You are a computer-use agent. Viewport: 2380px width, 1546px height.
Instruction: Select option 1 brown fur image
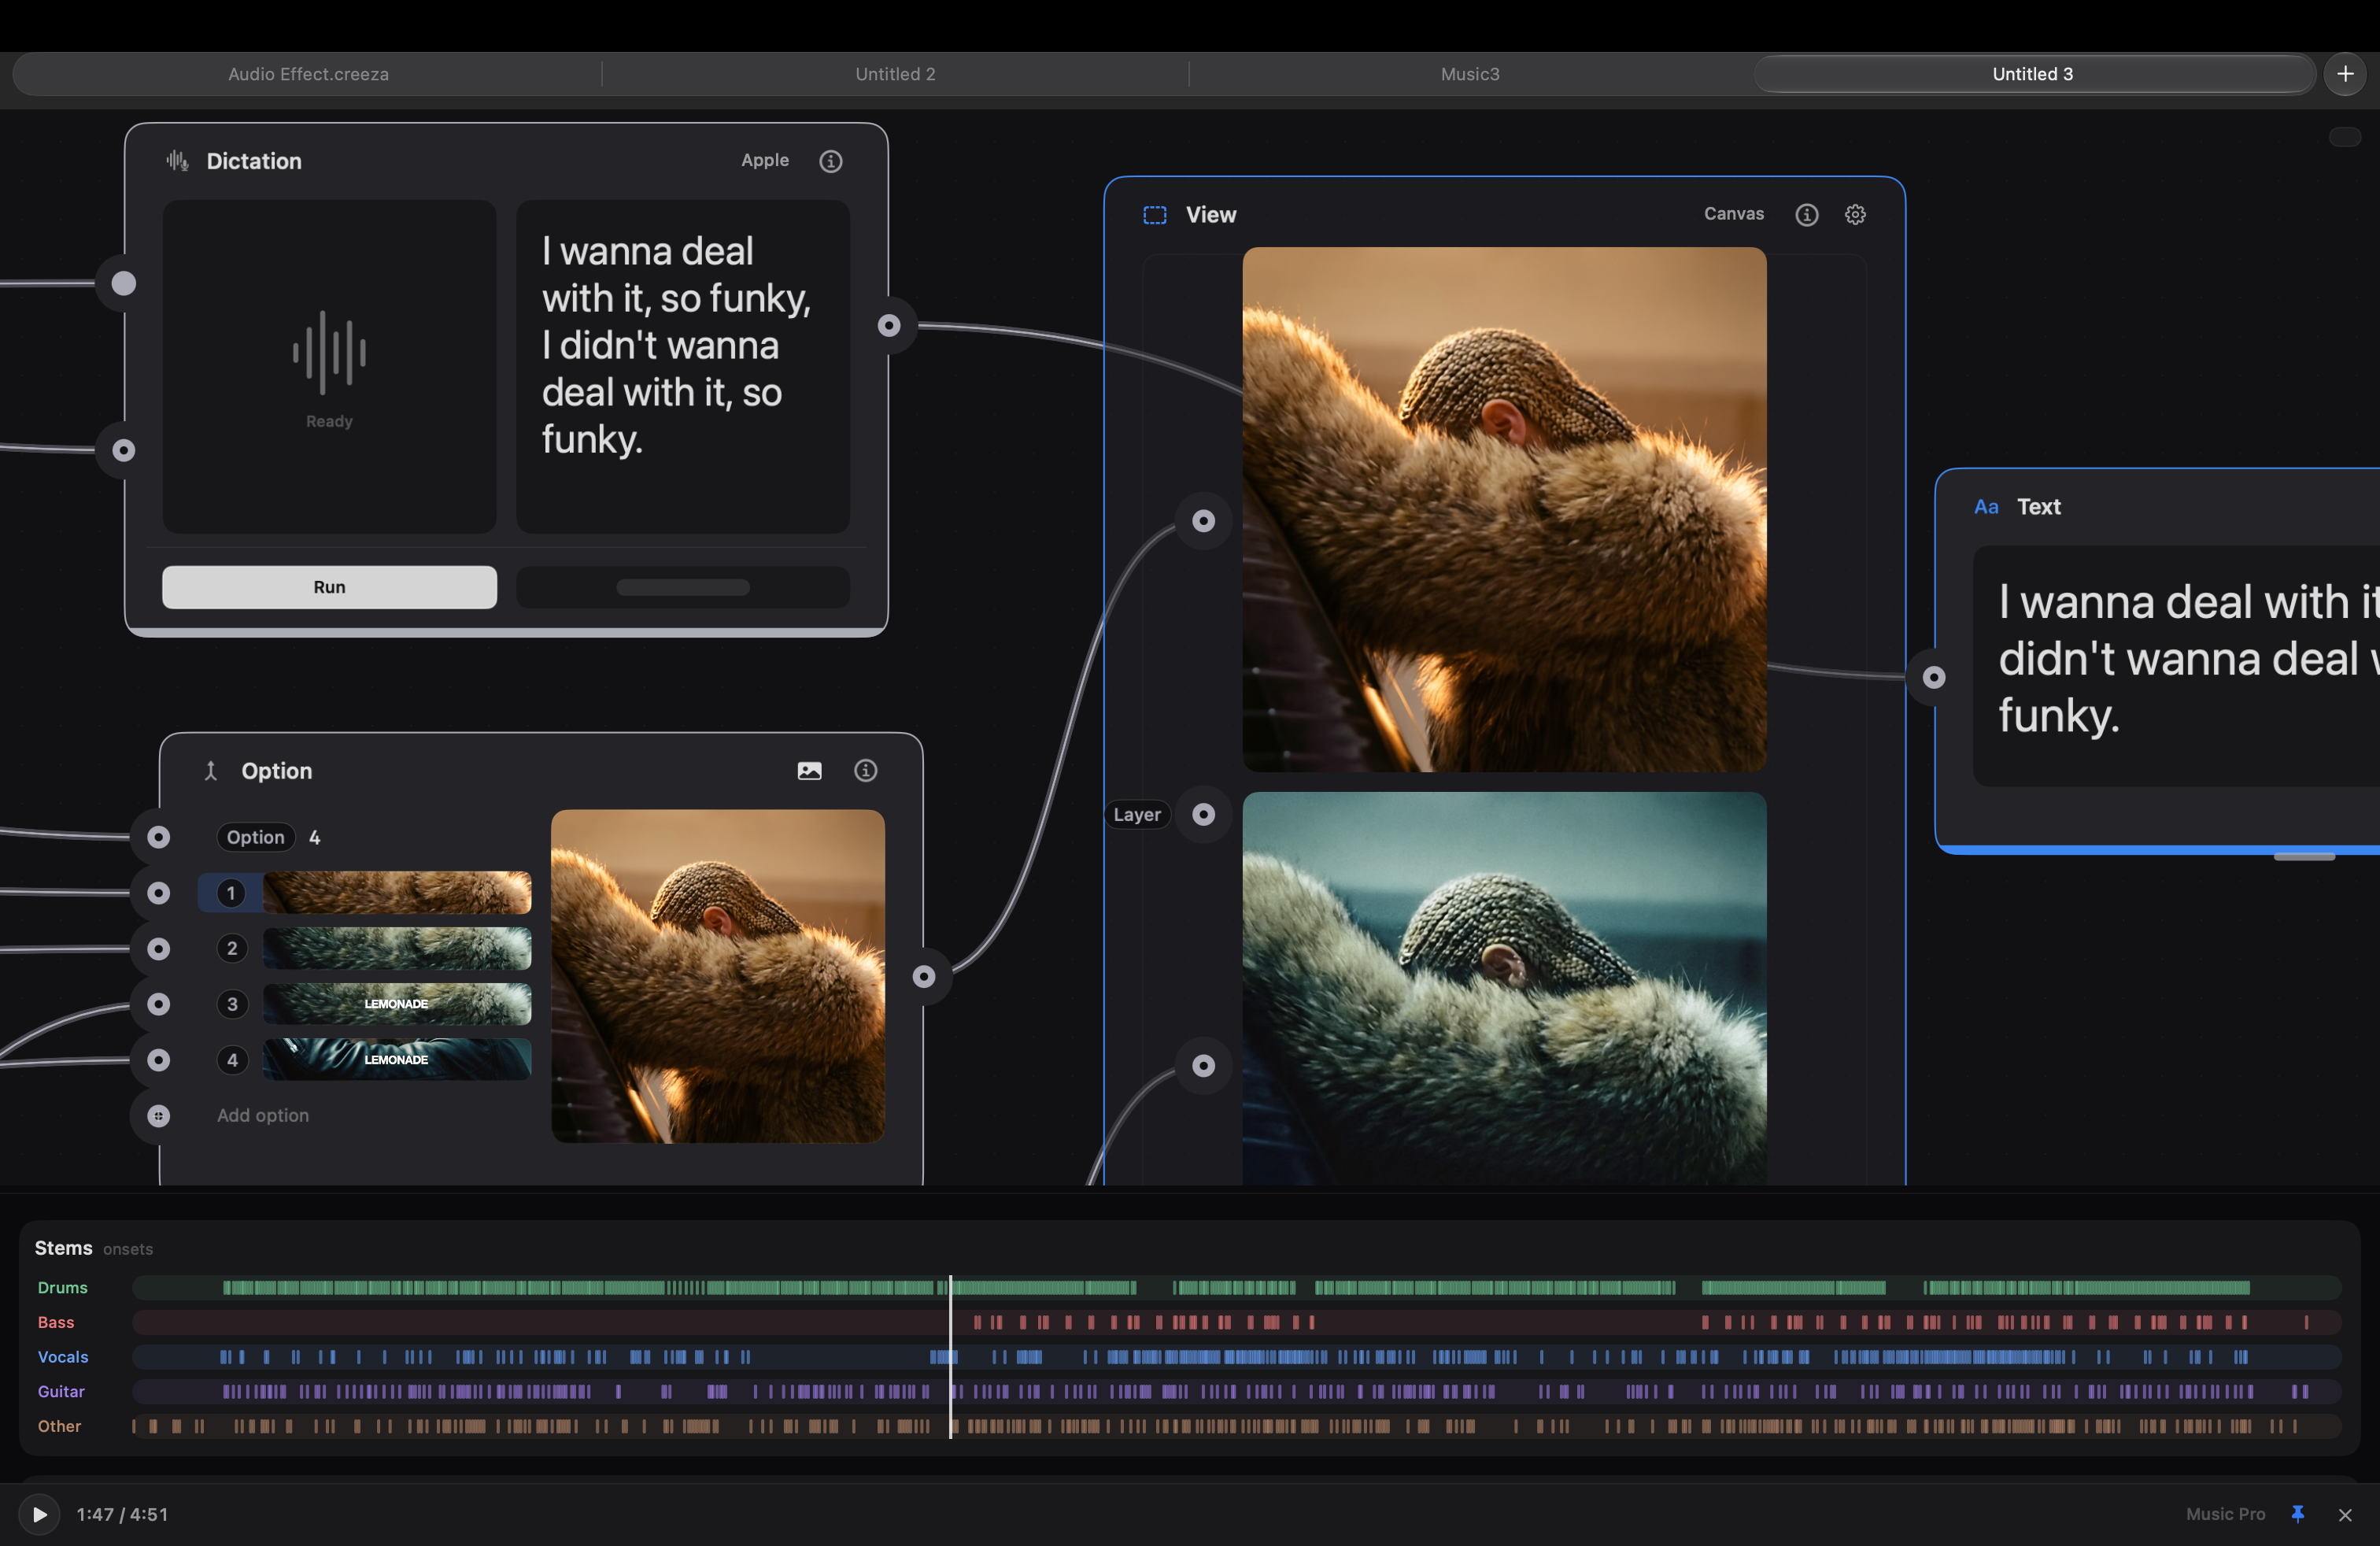[396, 893]
